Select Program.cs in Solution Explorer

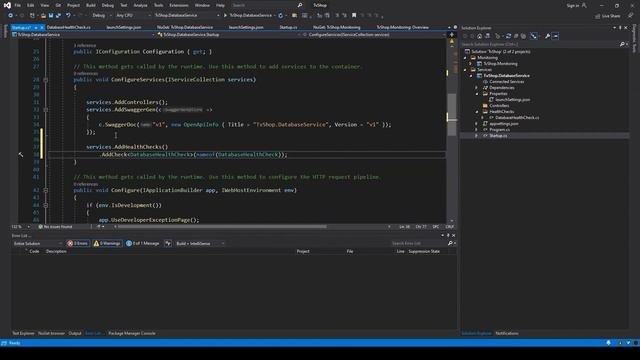tap(499, 129)
